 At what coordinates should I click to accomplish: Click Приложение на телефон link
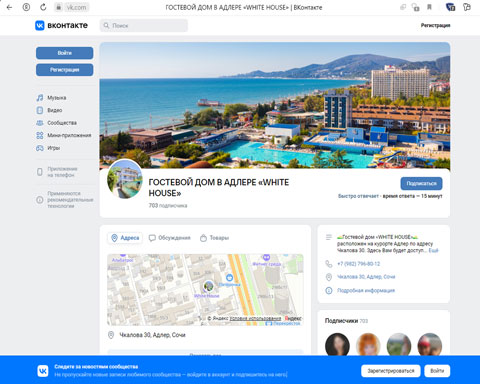(x=62, y=172)
